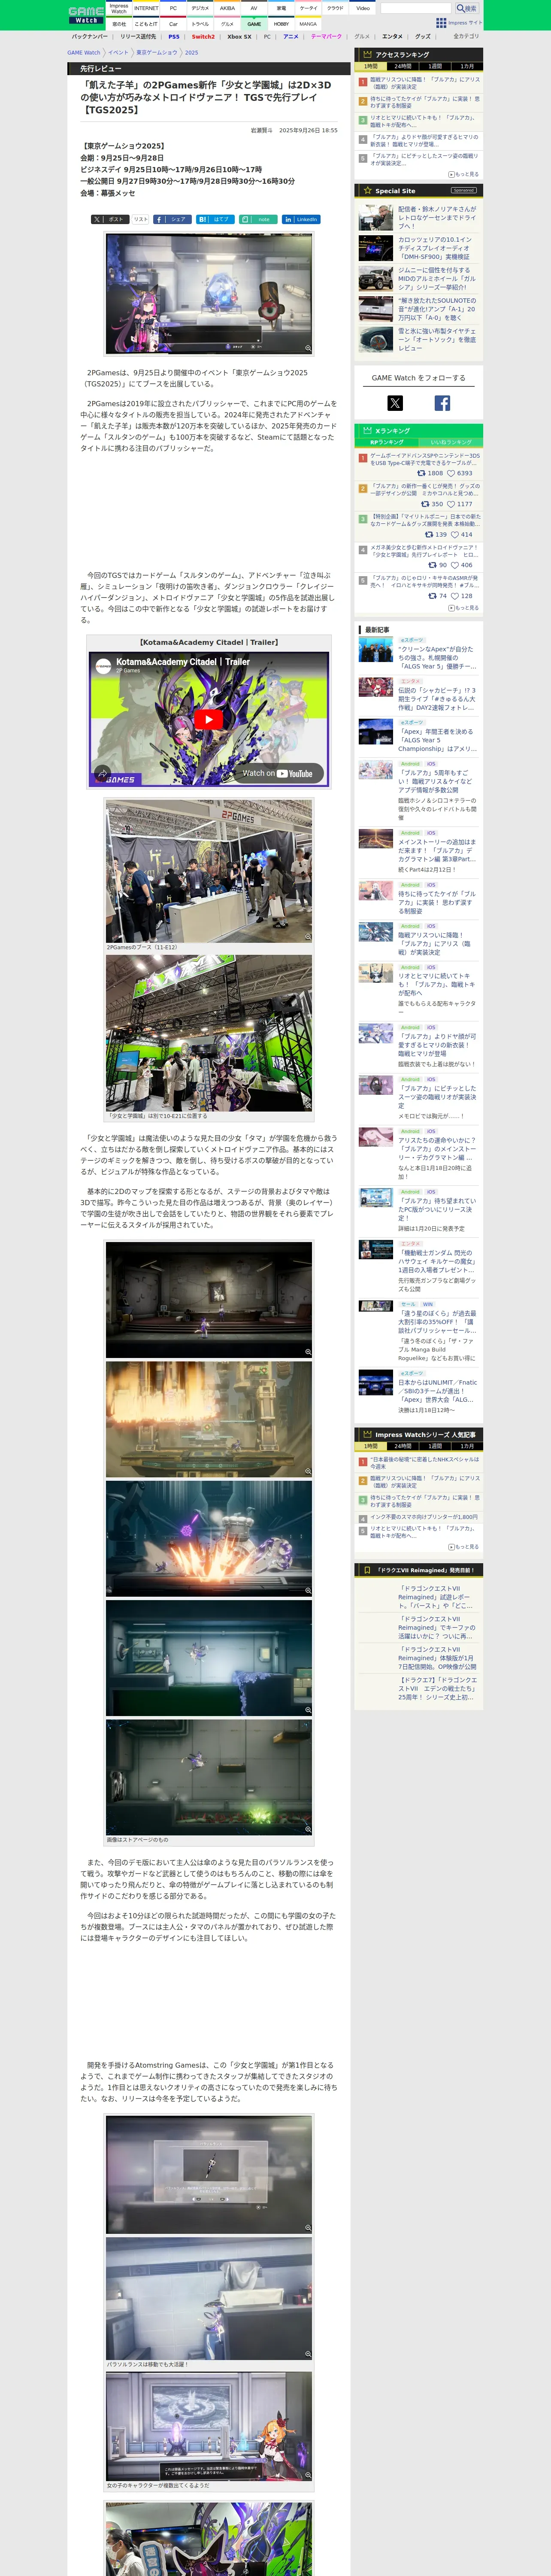
Task: Open the AKIBA site tab
Action: [227, 8]
